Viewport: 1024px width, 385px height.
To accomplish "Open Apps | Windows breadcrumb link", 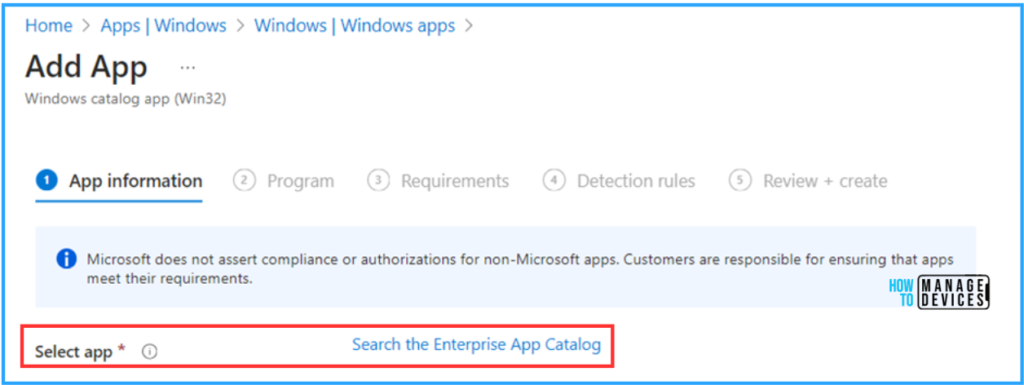I will [x=163, y=26].
